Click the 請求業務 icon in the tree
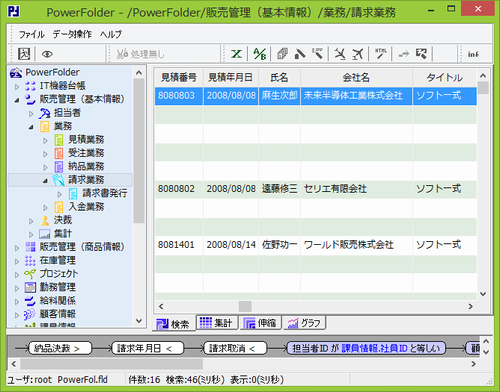This screenshot has width=500, height=392. coord(58,180)
